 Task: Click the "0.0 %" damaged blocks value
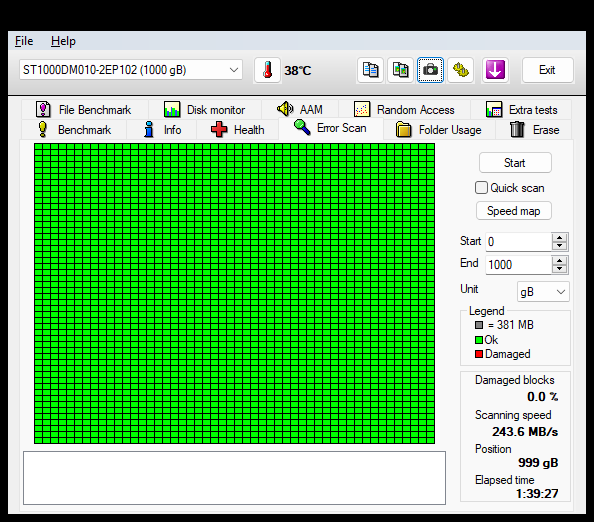point(542,397)
